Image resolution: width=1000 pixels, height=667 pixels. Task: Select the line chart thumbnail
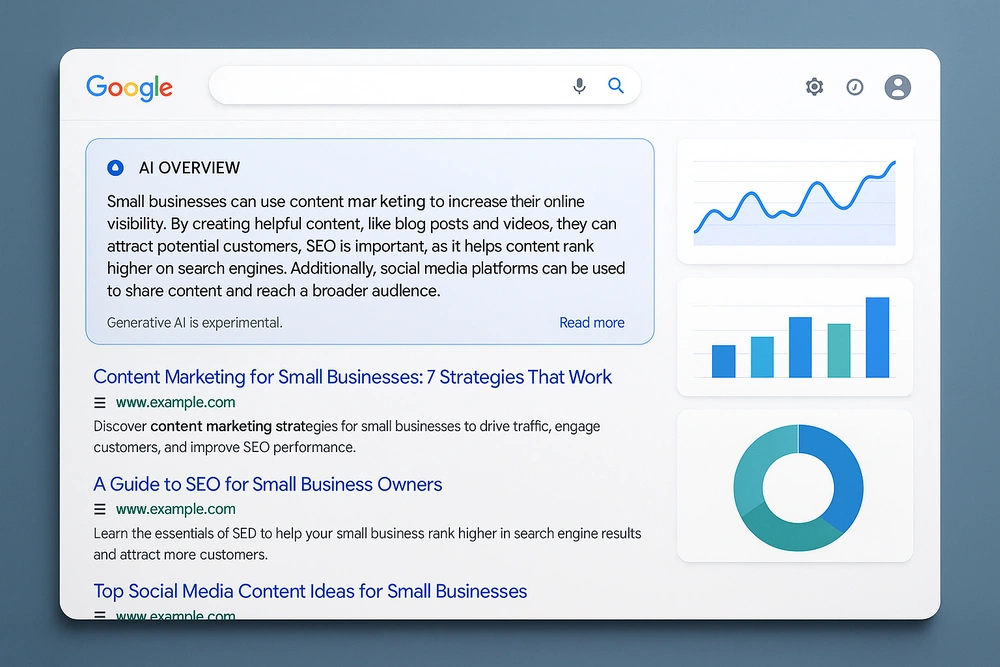[x=795, y=200]
